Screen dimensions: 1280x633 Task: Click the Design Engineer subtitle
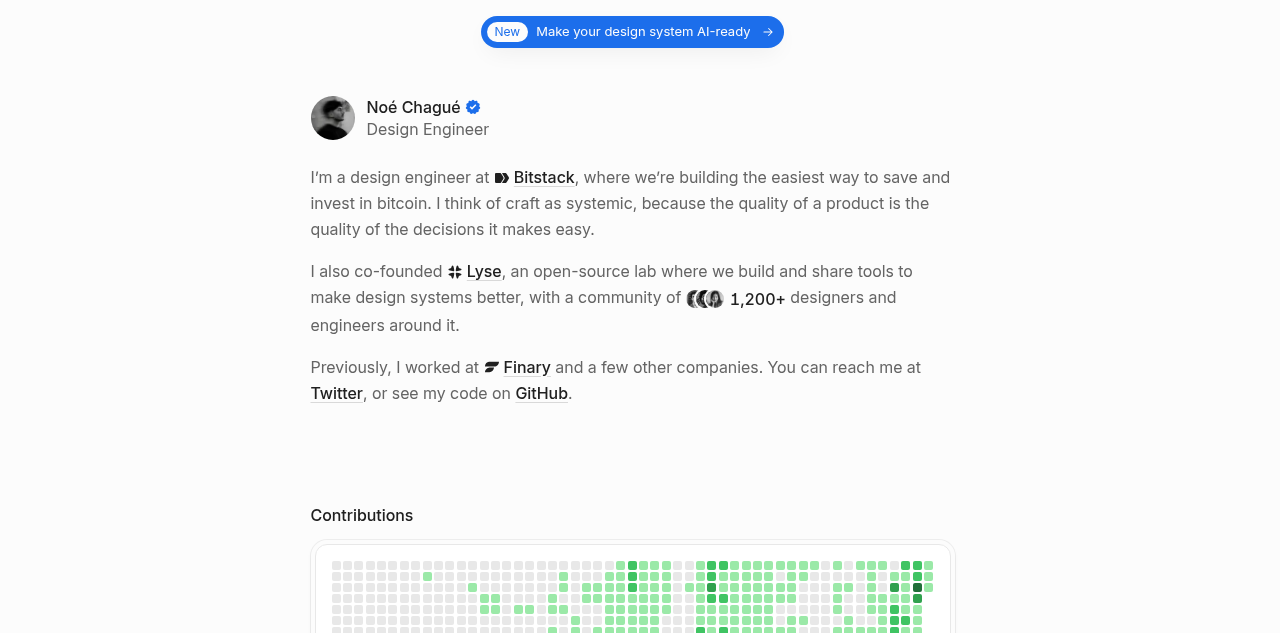click(428, 129)
